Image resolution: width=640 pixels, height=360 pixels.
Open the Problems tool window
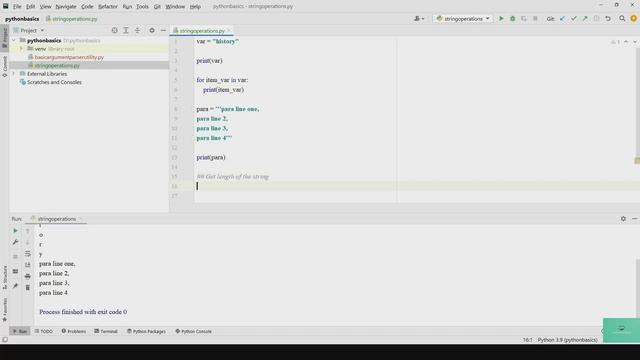tap(73, 331)
